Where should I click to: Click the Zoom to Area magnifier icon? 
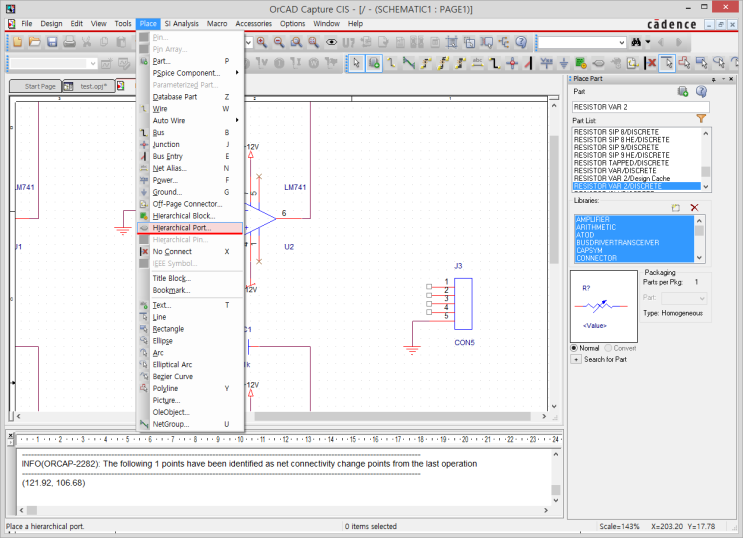(296, 43)
